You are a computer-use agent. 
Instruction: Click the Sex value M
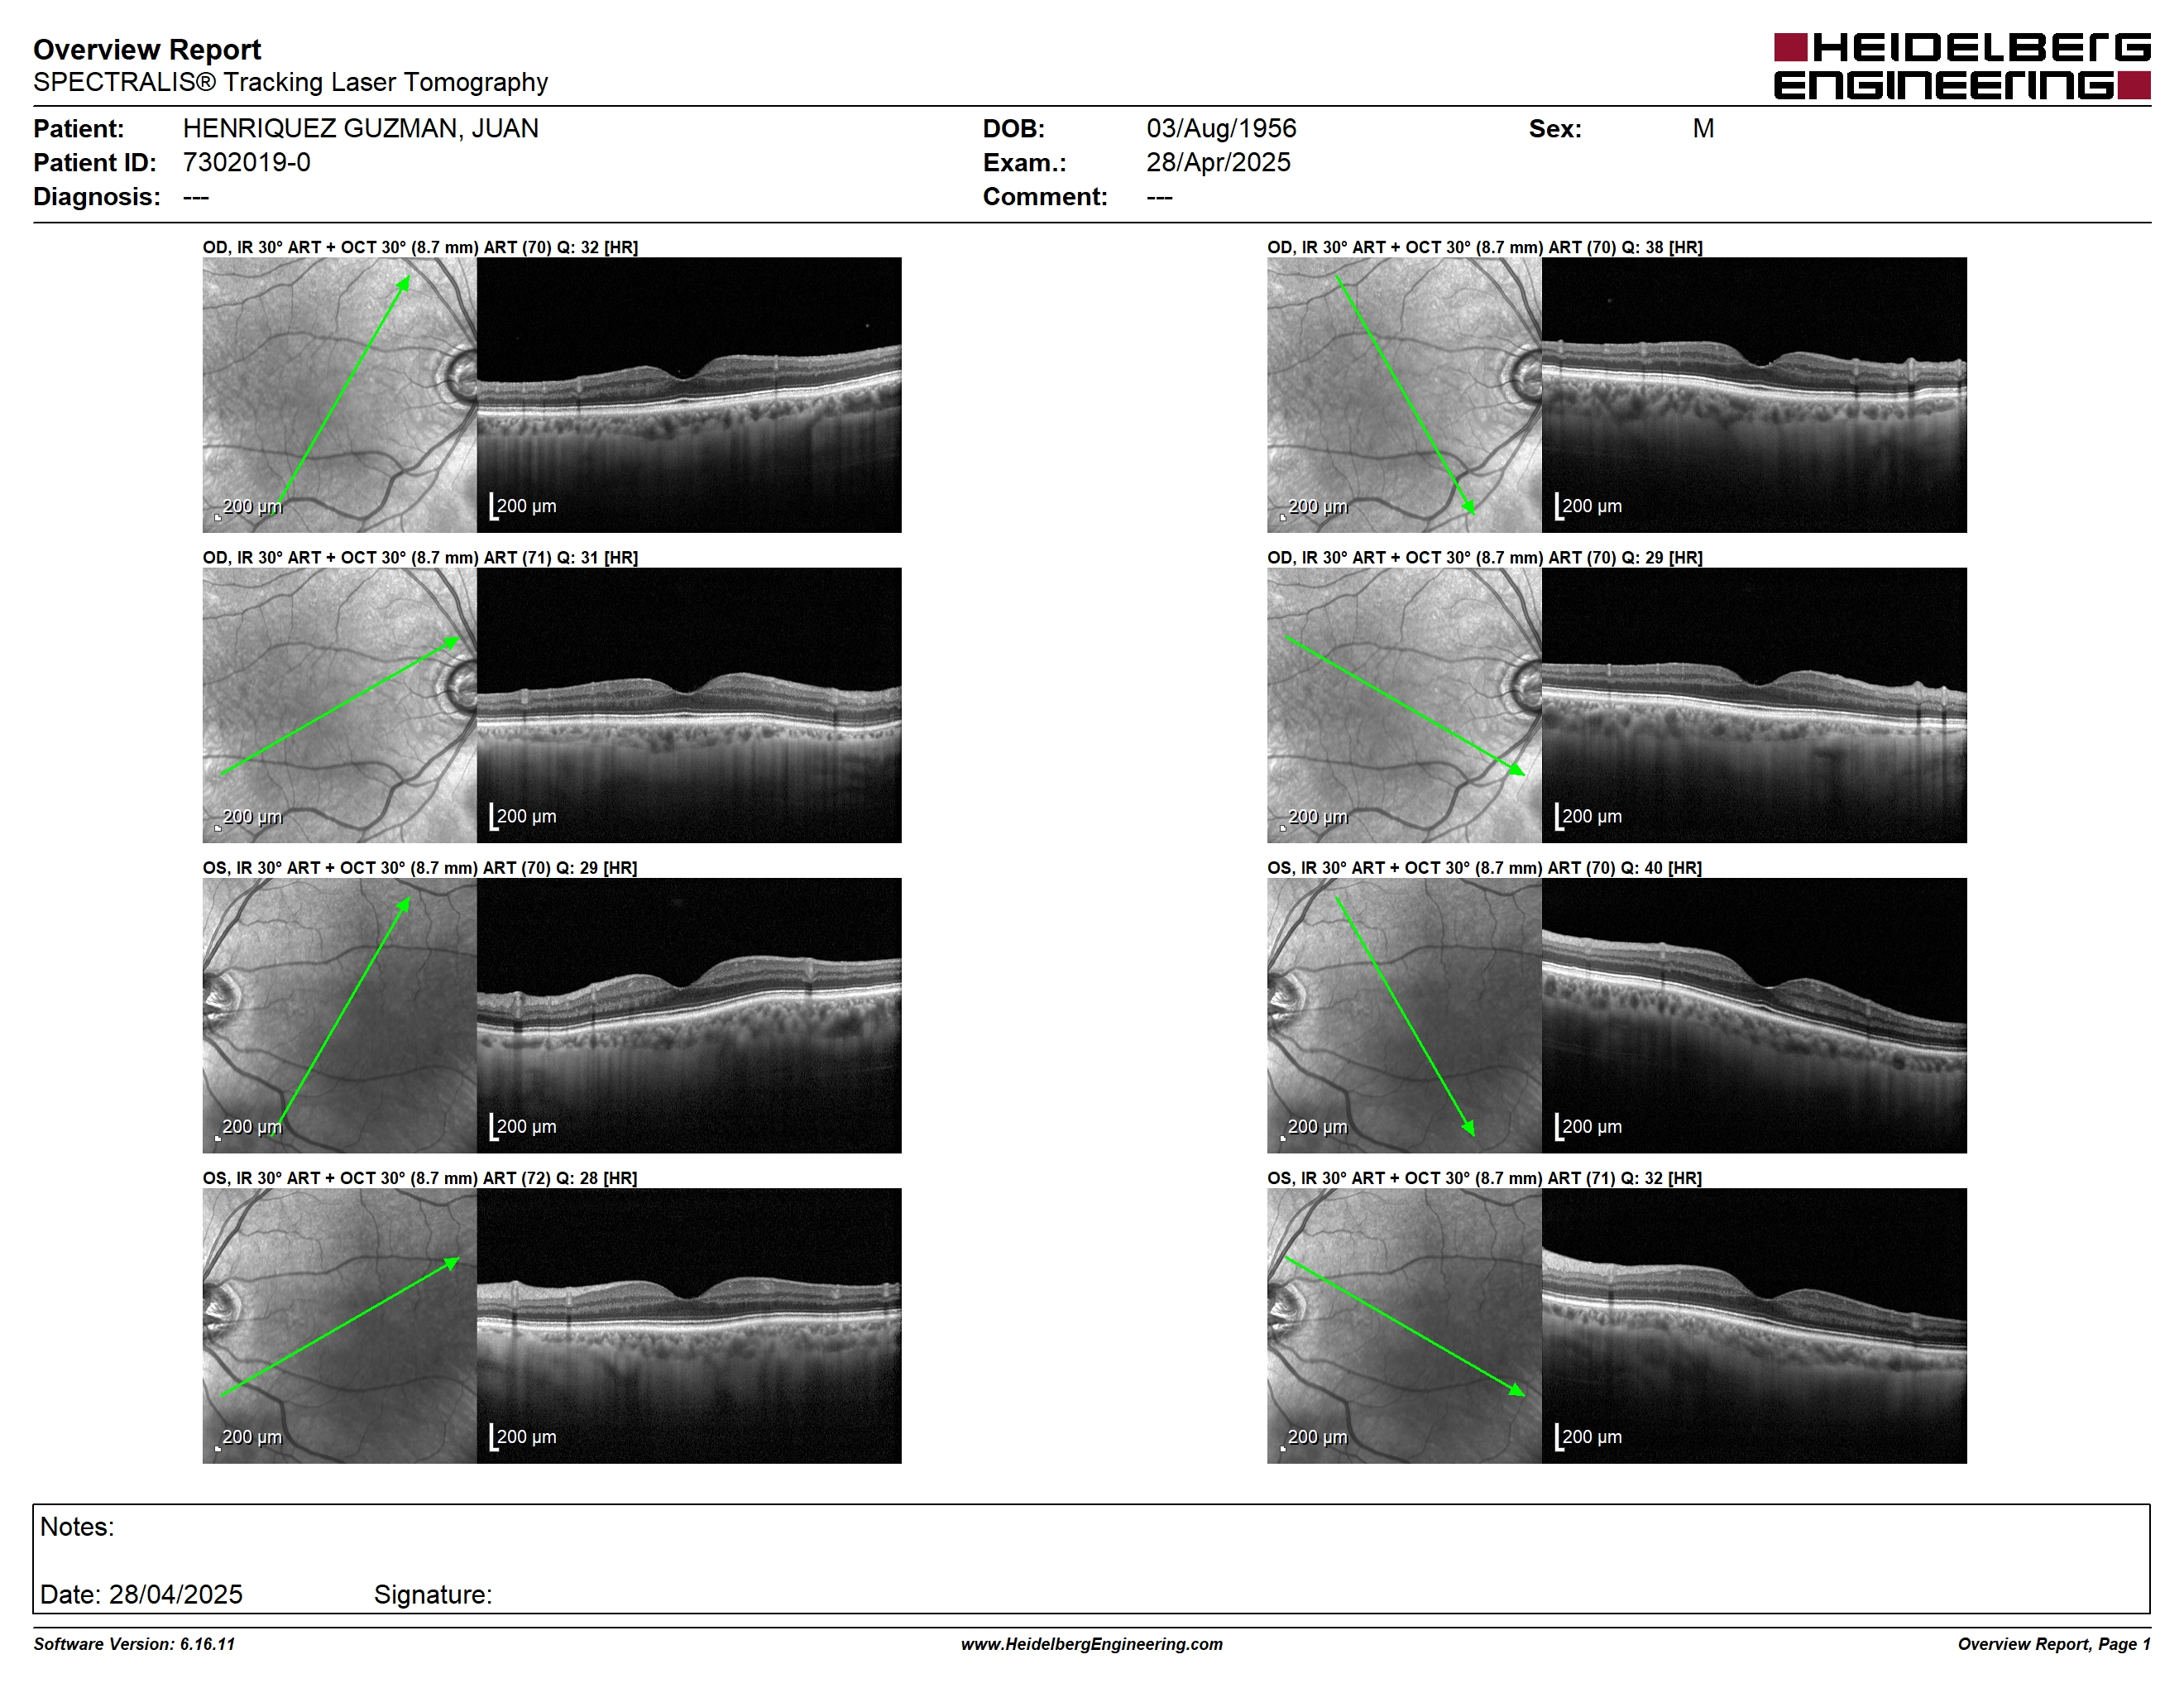coord(1703,128)
